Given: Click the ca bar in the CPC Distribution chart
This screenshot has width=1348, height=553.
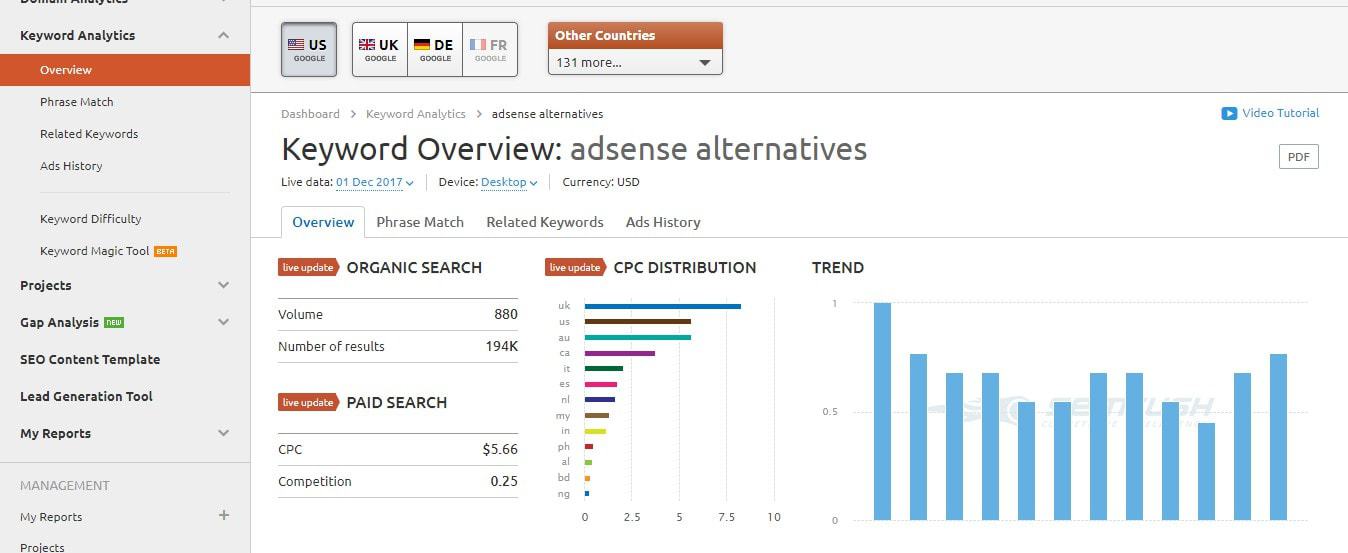Looking at the screenshot, I should click(x=620, y=353).
